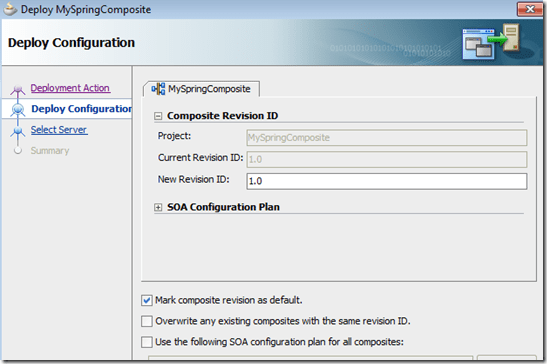Select the Deploy Configuration step
547x364 pixels.
82,109
